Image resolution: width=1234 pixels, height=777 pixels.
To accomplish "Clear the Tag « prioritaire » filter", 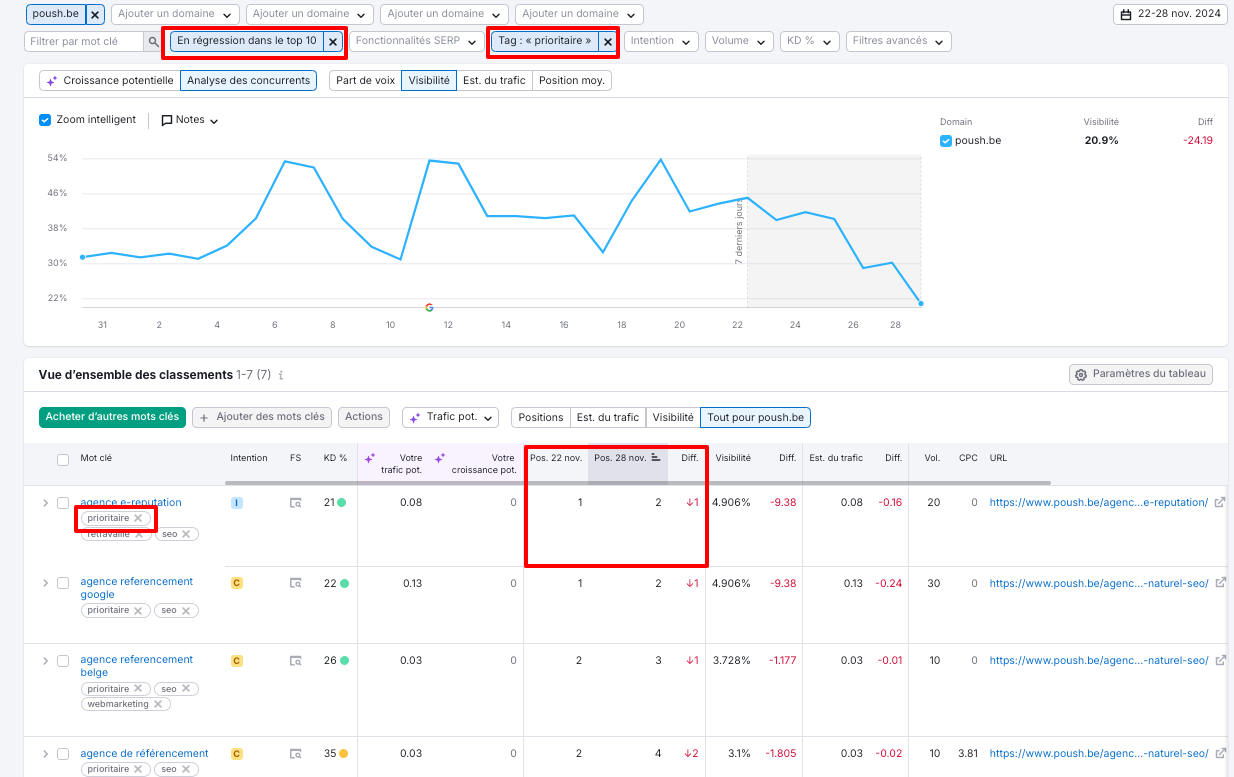I will point(607,42).
